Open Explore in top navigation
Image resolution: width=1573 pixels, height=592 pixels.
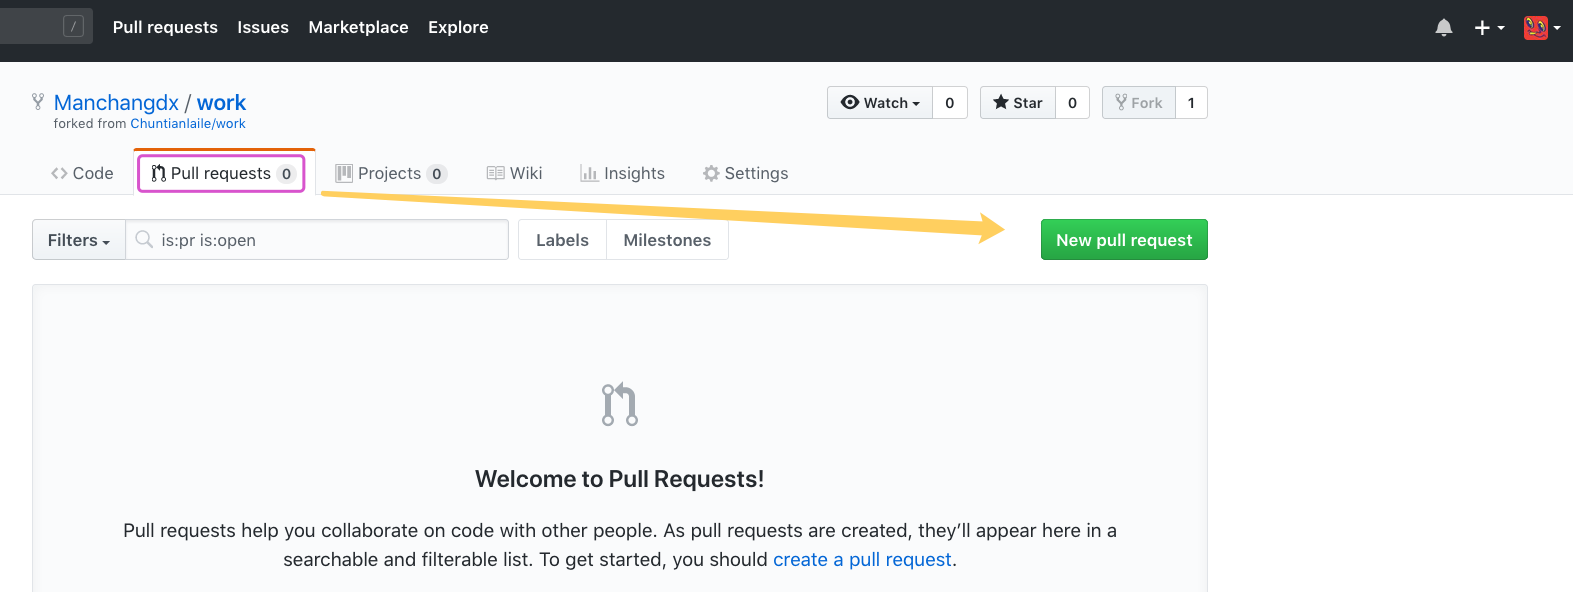point(458,27)
